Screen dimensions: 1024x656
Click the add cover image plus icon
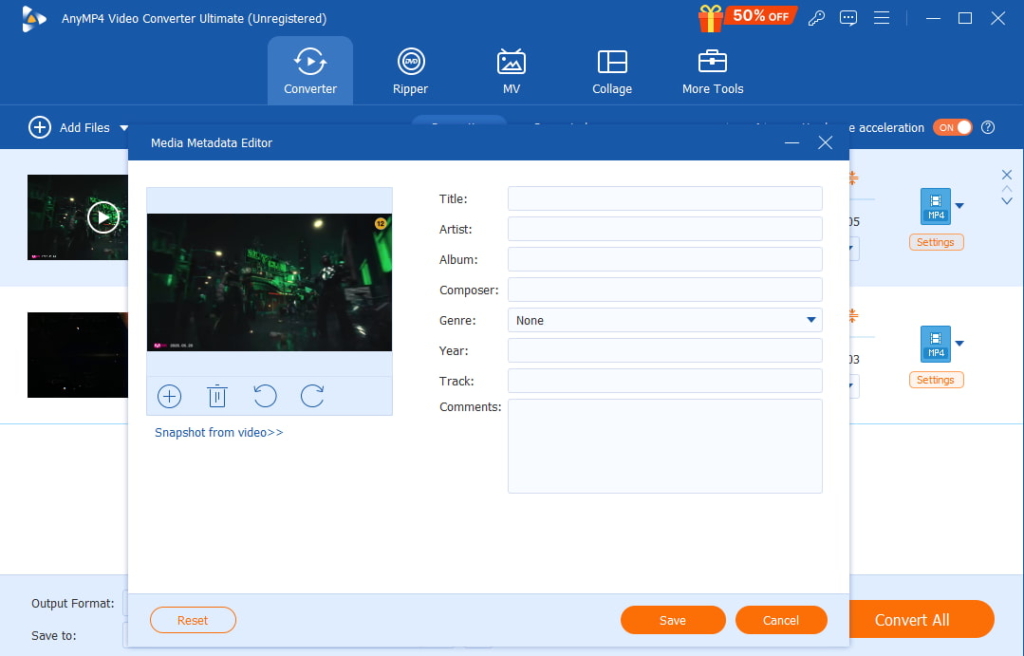[x=169, y=396]
